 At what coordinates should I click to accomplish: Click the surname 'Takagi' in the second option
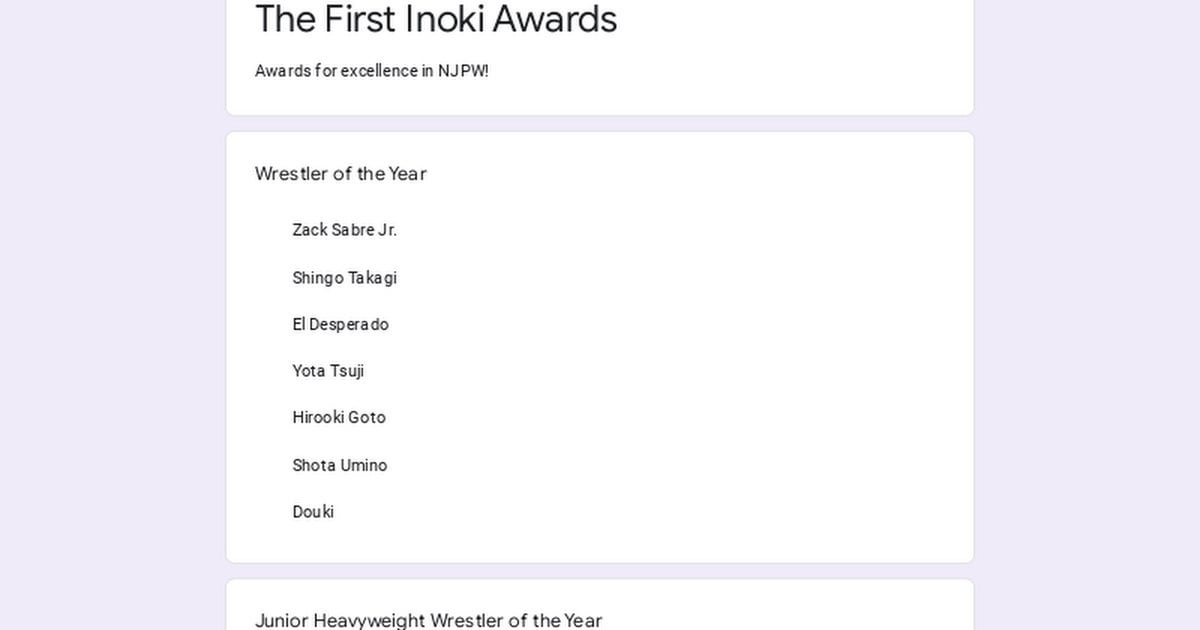pyautogui.click(x=372, y=278)
